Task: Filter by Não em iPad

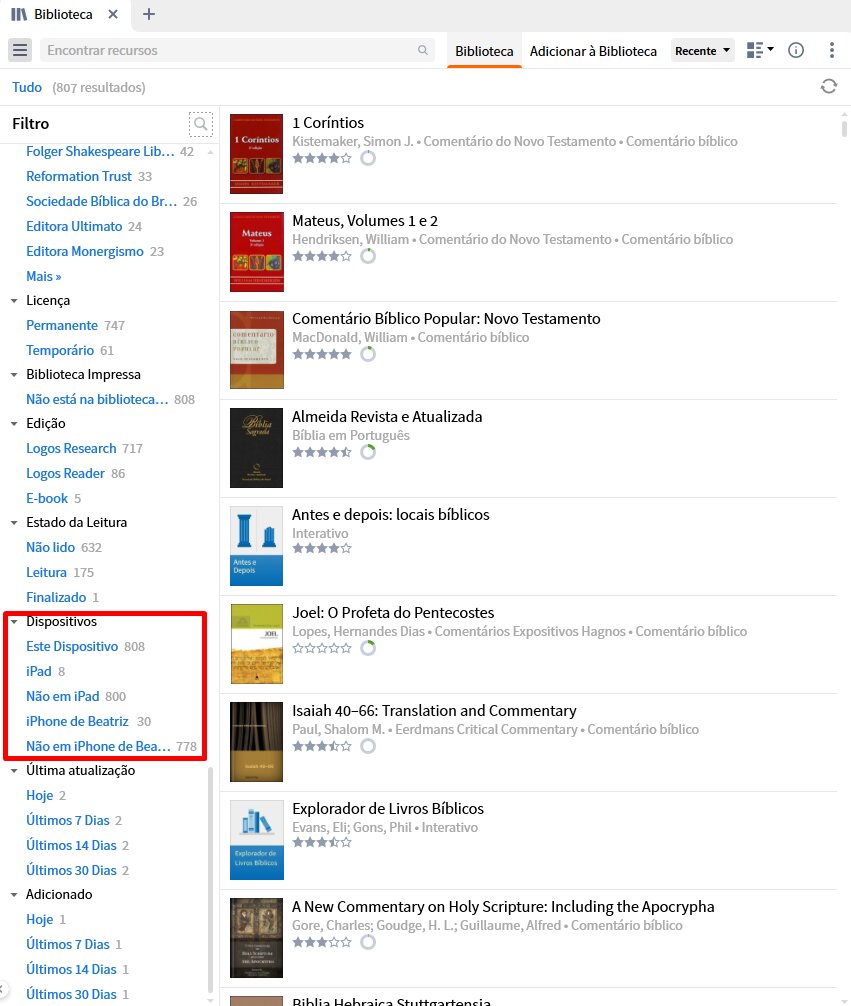Action: [x=62, y=696]
